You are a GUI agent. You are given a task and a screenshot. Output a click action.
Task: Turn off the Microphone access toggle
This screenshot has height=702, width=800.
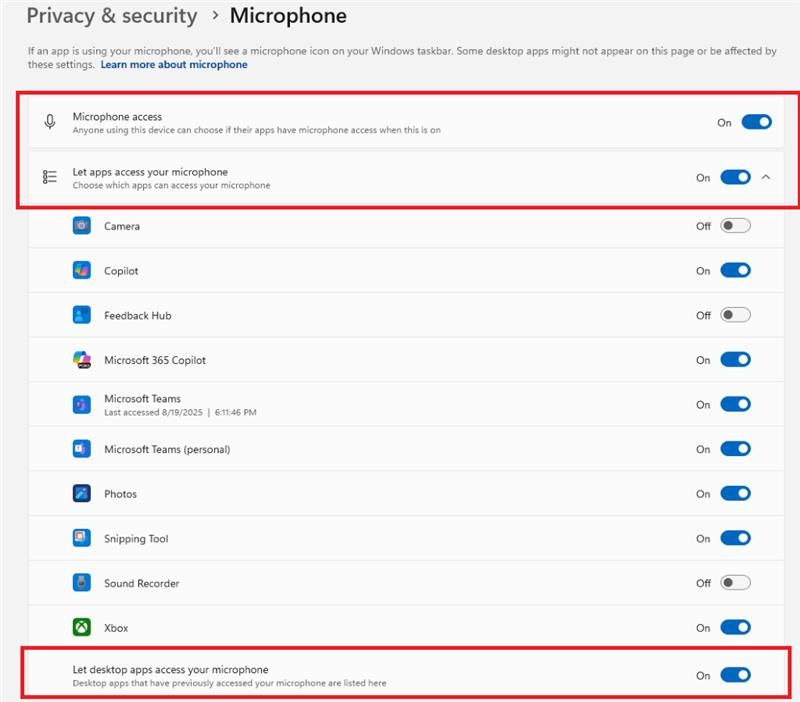756,122
